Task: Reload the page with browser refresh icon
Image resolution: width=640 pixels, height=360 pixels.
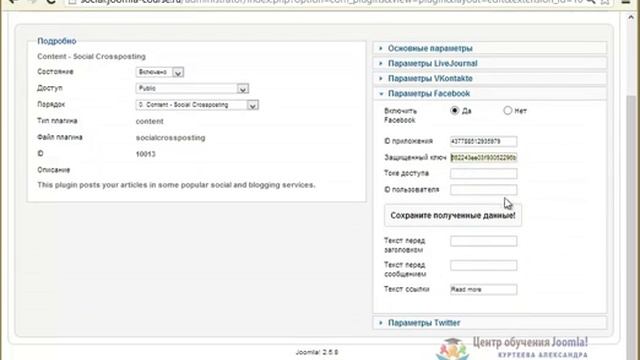Action: point(51,2)
